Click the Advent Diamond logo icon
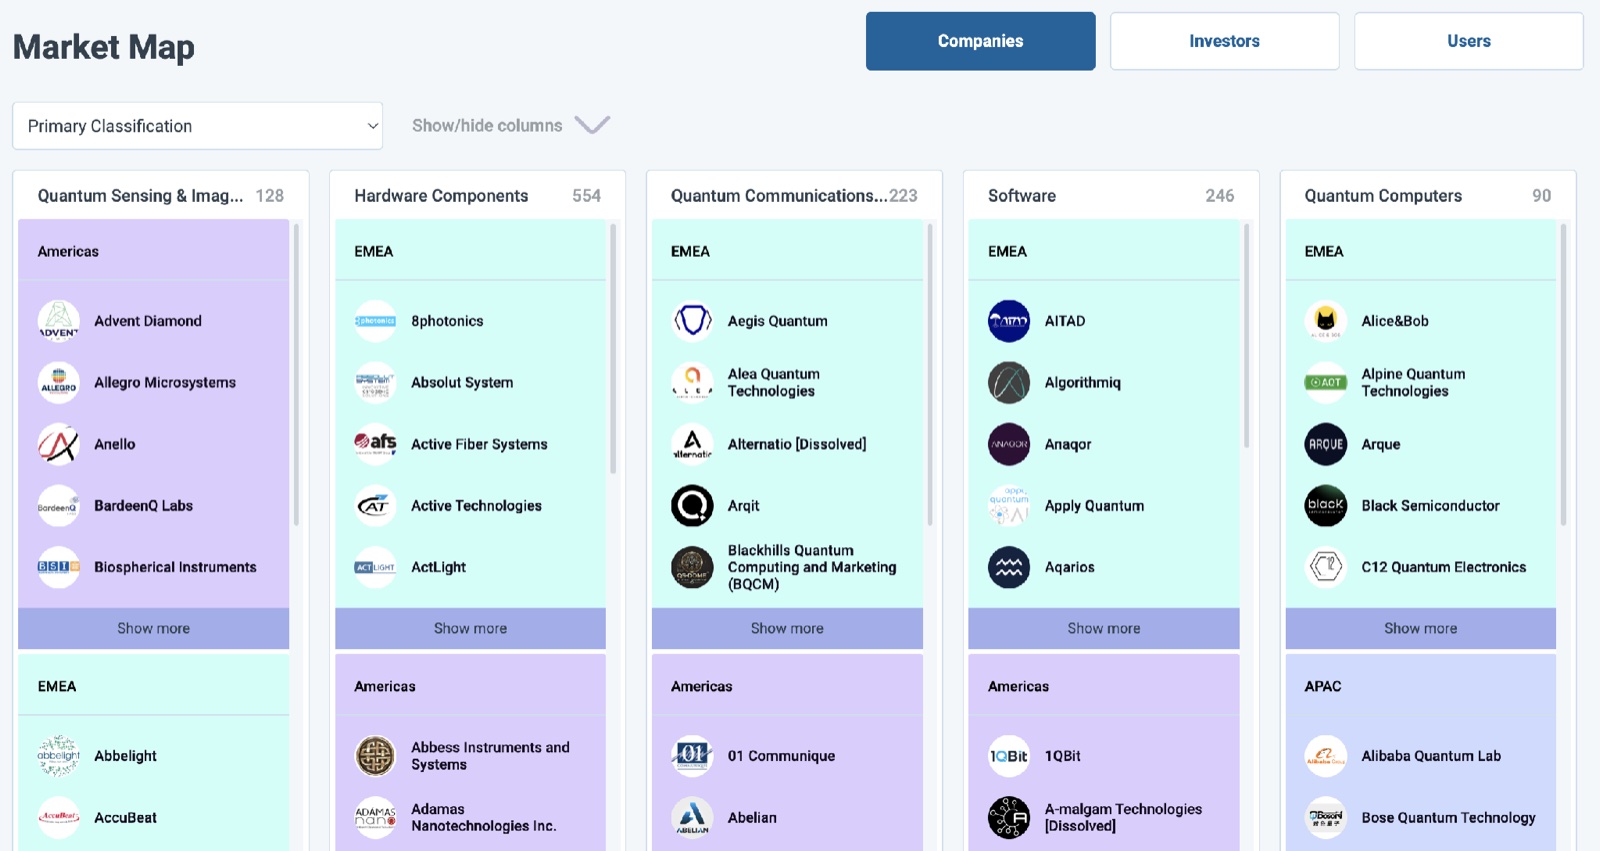 58,321
